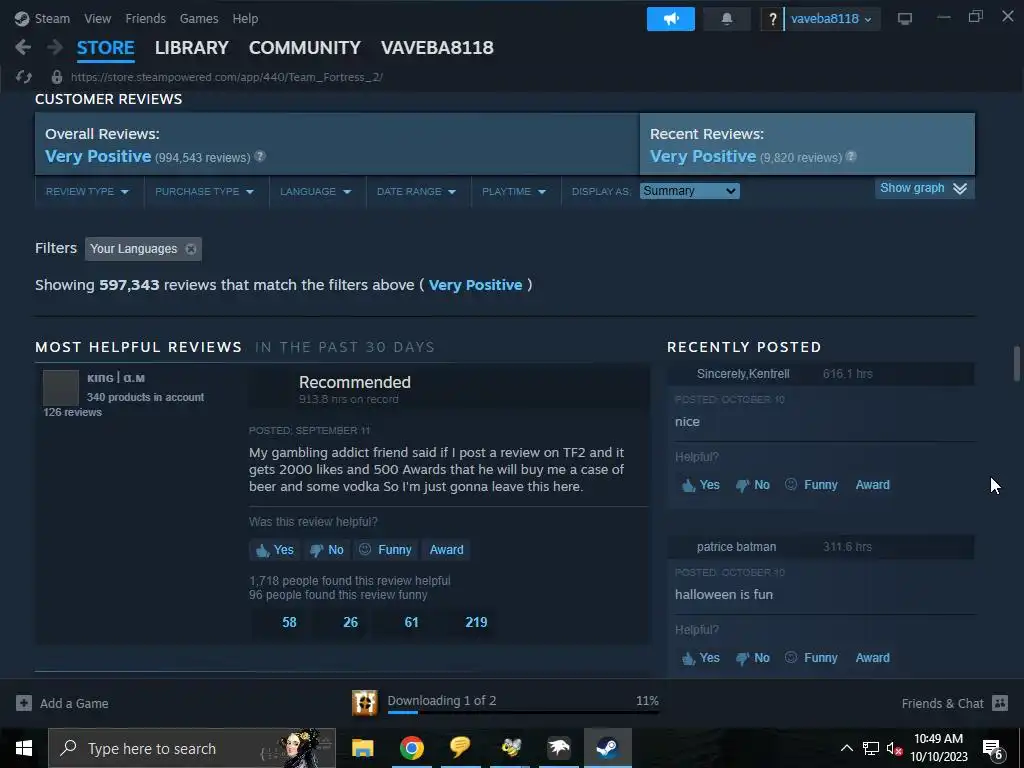
Task: Click the download progress bar
Action: tap(523, 712)
